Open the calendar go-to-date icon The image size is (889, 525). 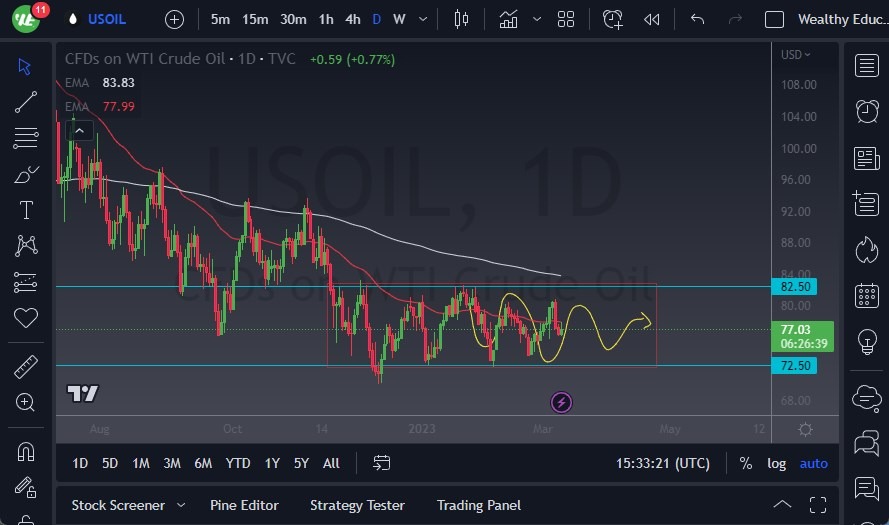click(x=381, y=463)
